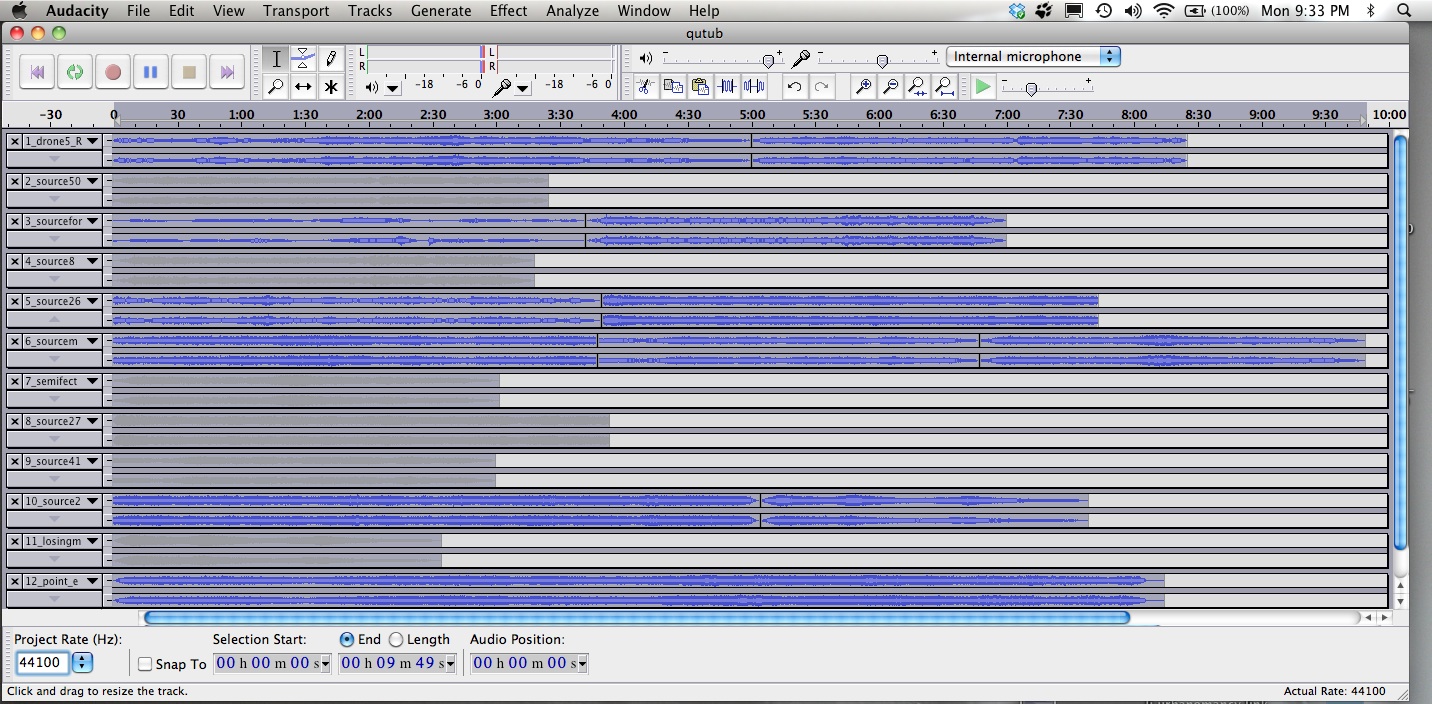Open the Generate menu

click(x=441, y=10)
